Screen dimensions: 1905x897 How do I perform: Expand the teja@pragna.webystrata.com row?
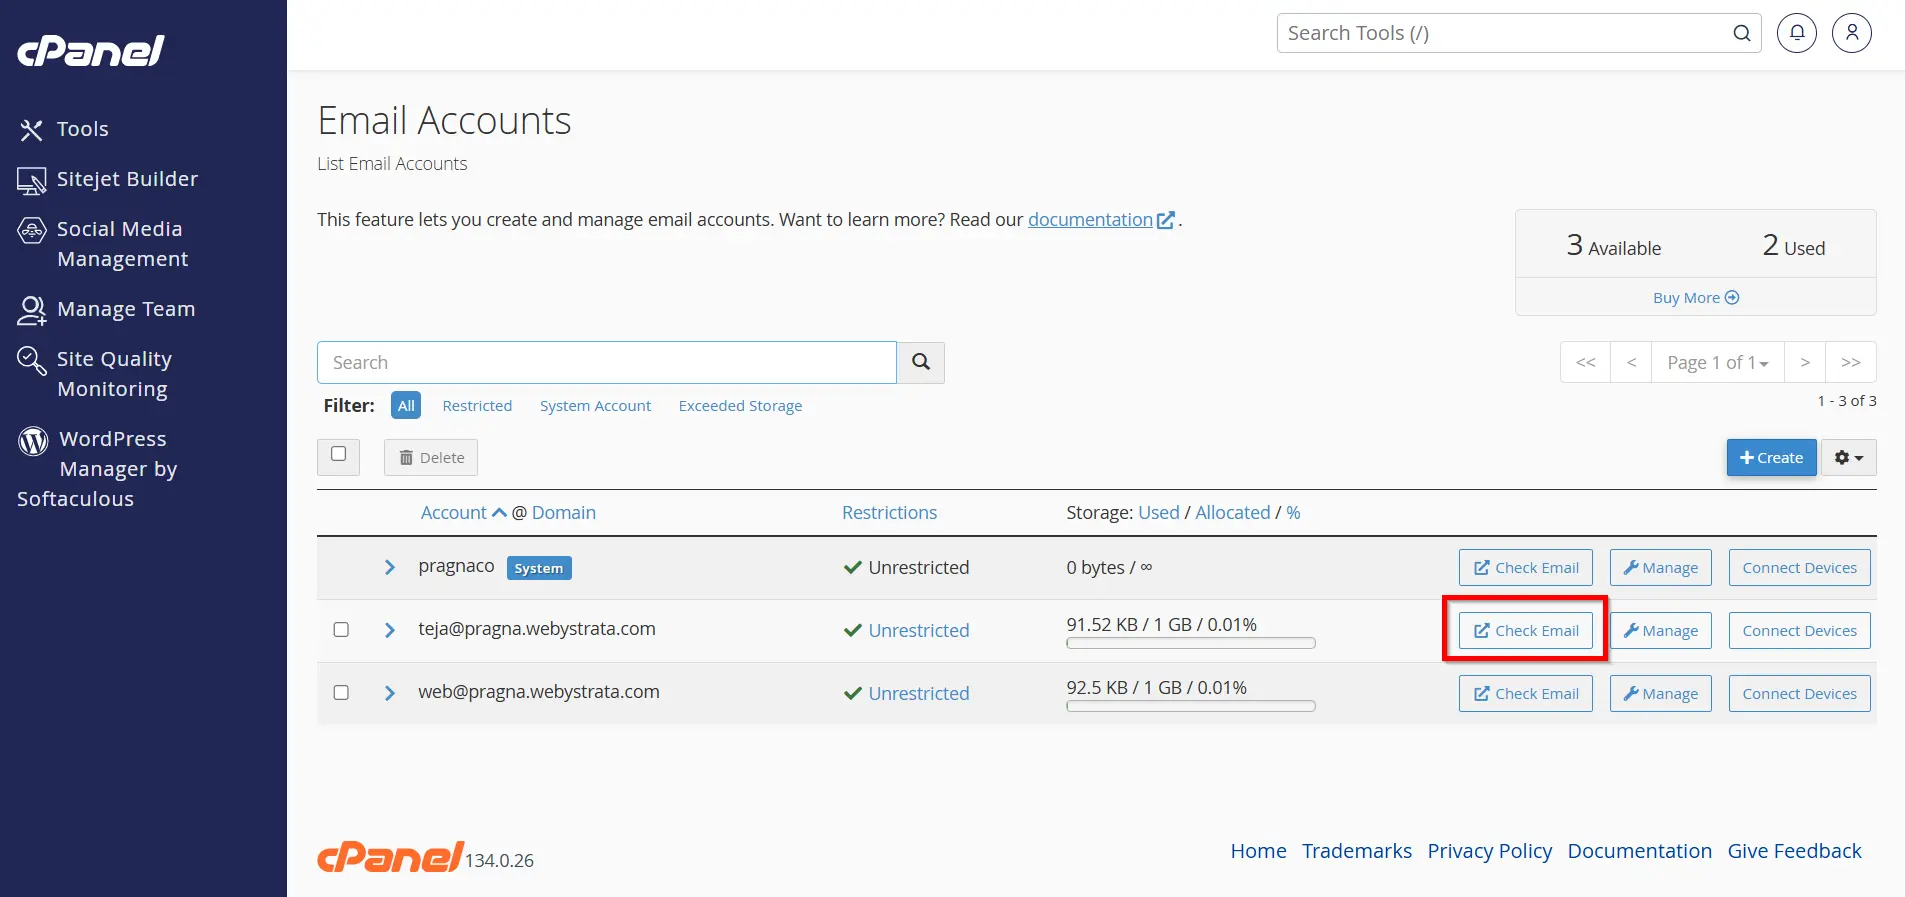coord(390,630)
